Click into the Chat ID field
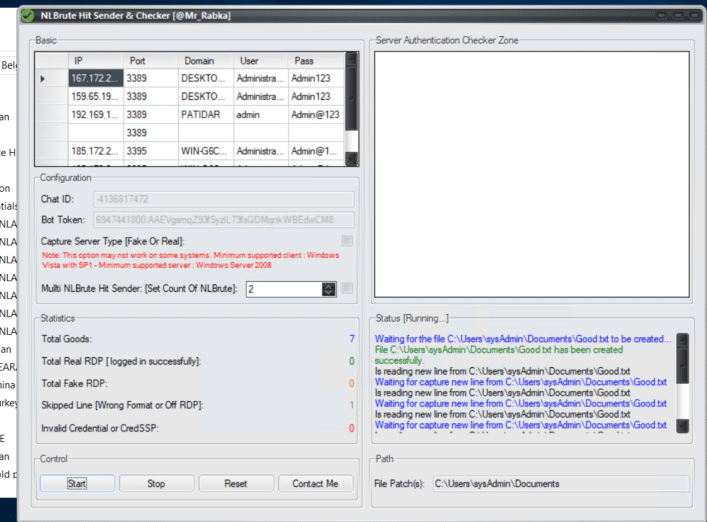The width and height of the screenshot is (707, 522). point(224,199)
